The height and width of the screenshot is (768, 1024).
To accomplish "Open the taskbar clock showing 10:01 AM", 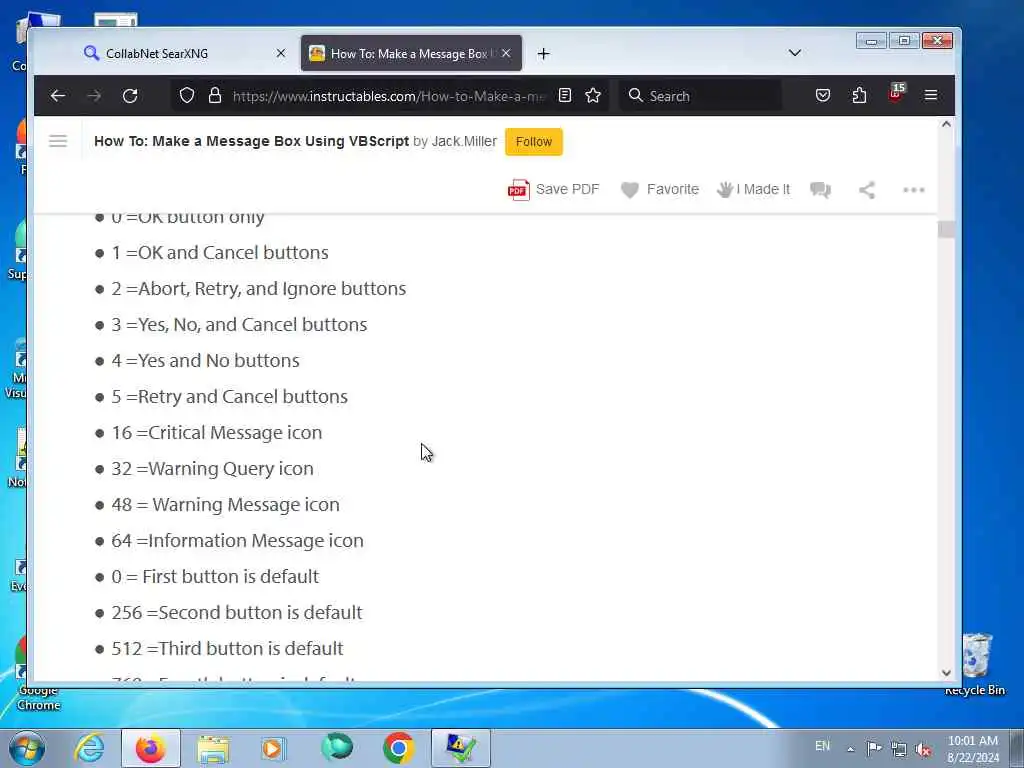I will coord(973,749).
